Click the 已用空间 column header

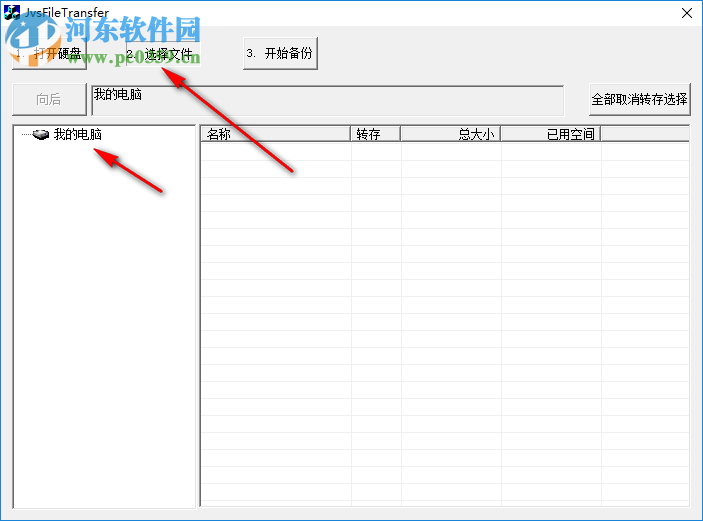click(551, 134)
